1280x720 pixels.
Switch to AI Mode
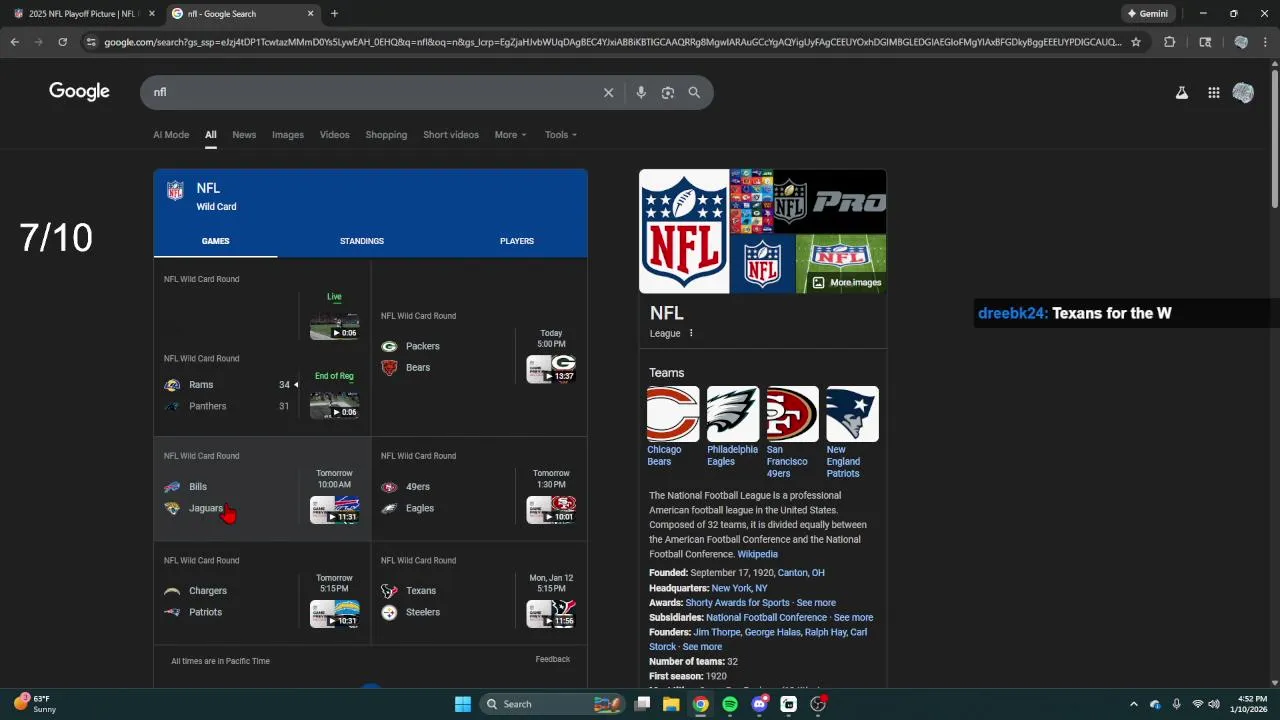(171, 135)
